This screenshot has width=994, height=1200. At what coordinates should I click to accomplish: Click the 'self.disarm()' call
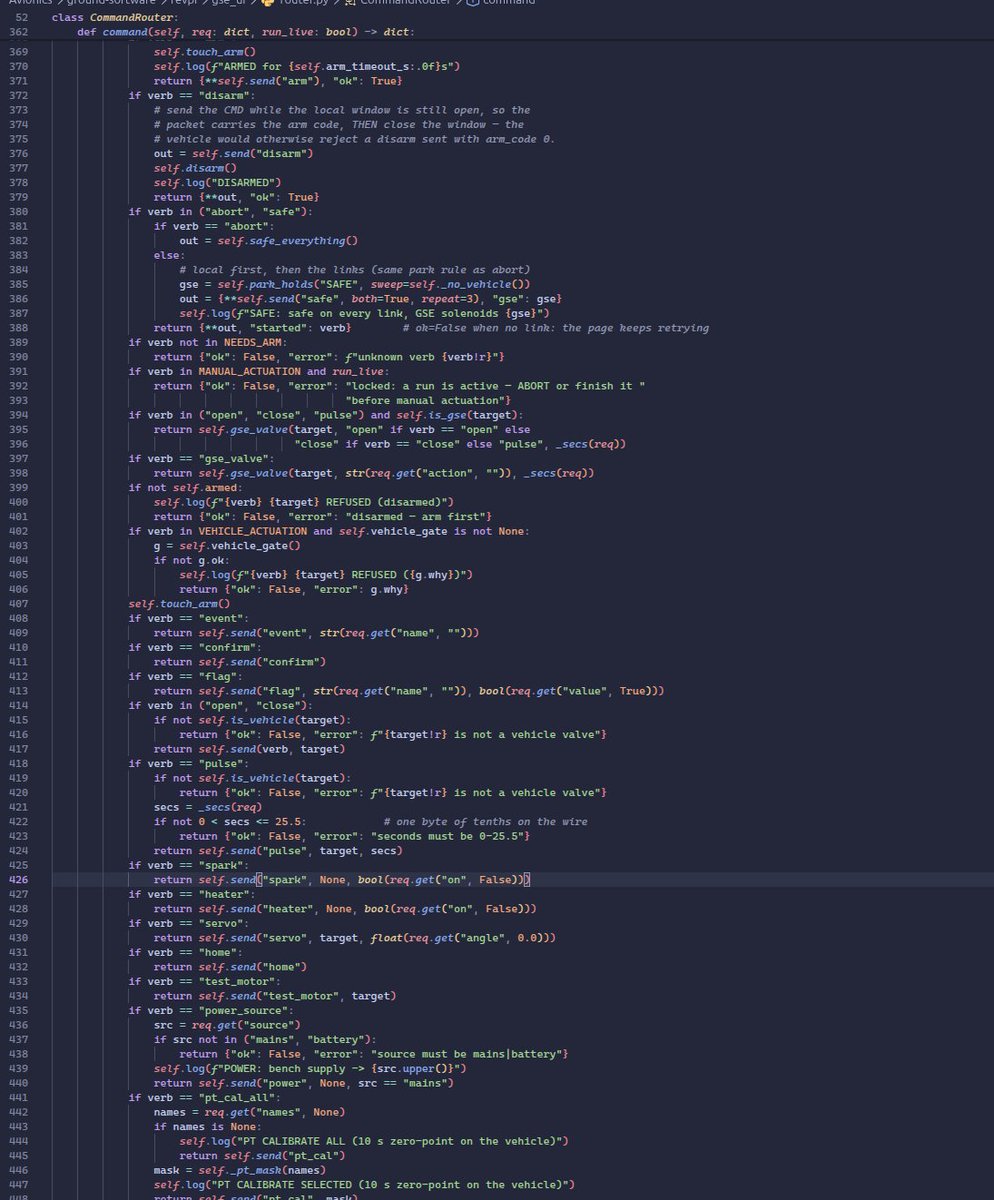[194, 169]
